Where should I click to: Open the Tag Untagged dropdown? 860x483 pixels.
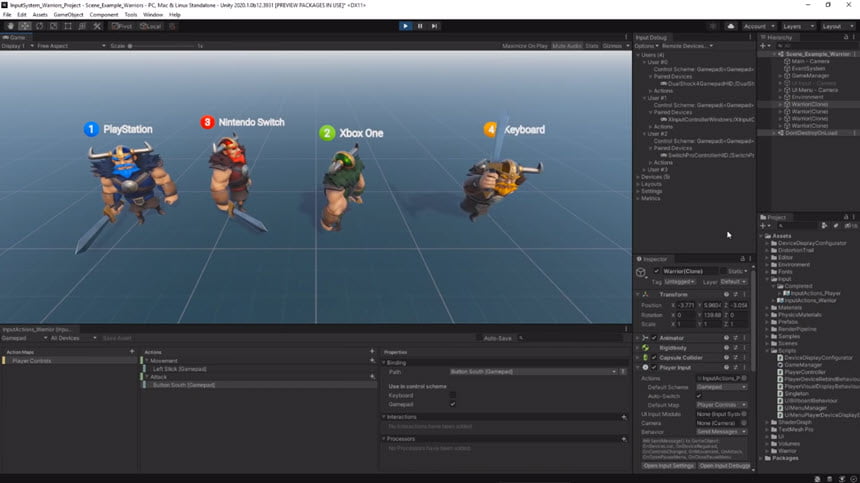click(680, 282)
